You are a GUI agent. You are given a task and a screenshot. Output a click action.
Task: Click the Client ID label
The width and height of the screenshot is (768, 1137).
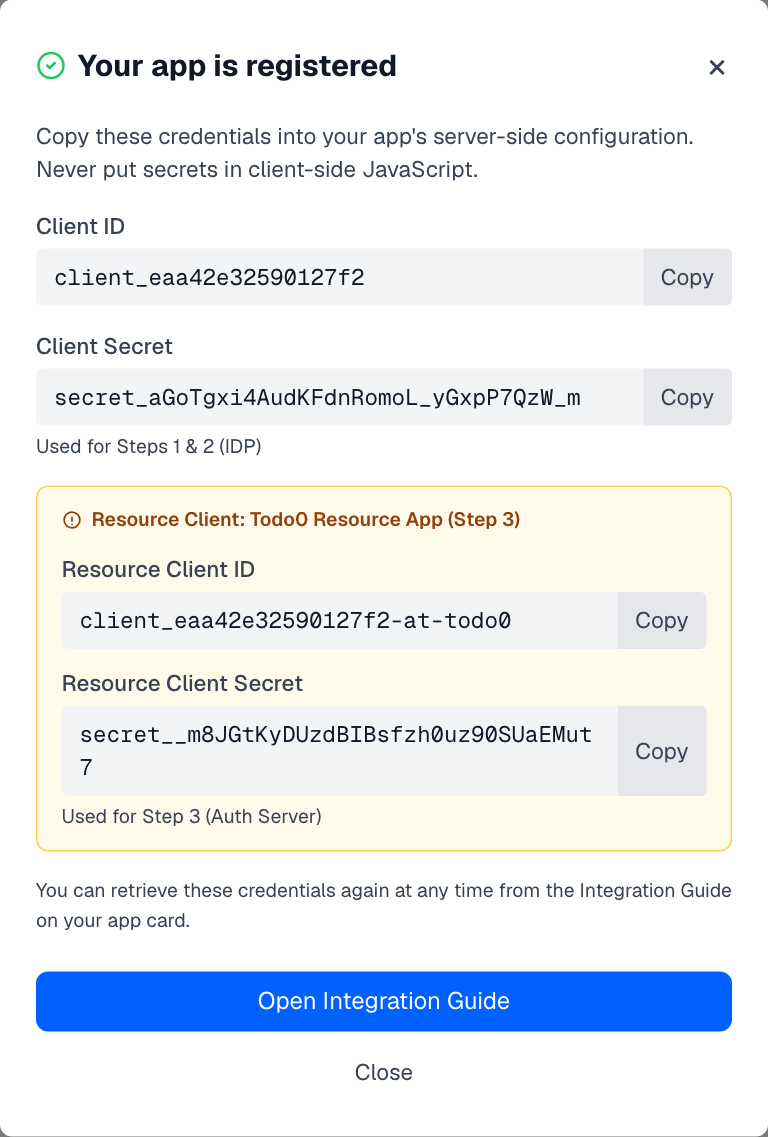80,227
